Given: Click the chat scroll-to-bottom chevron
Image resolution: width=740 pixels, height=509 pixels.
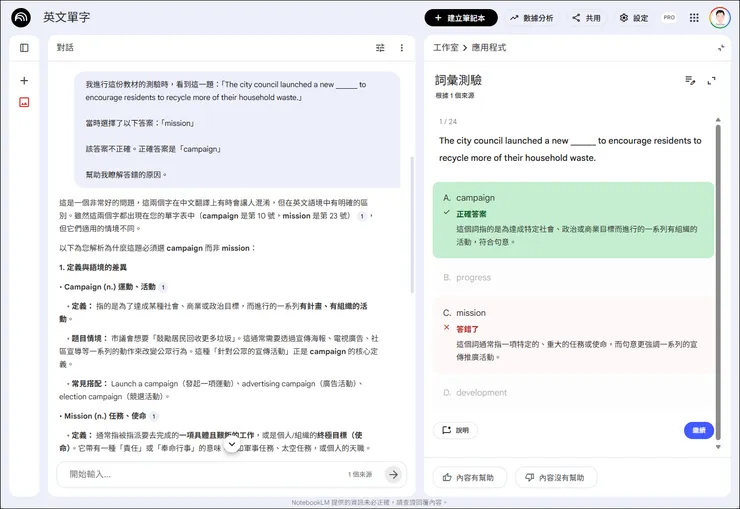Looking at the screenshot, I should click(232, 444).
